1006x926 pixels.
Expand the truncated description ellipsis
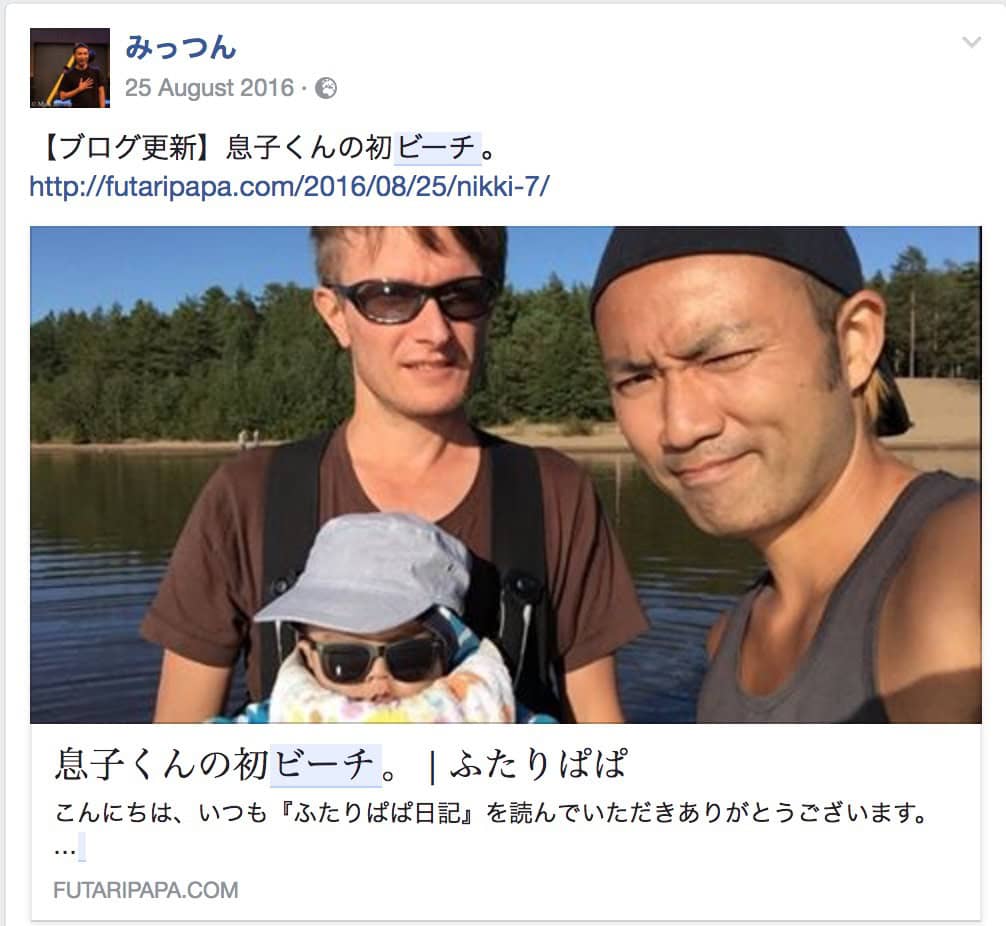coord(65,849)
